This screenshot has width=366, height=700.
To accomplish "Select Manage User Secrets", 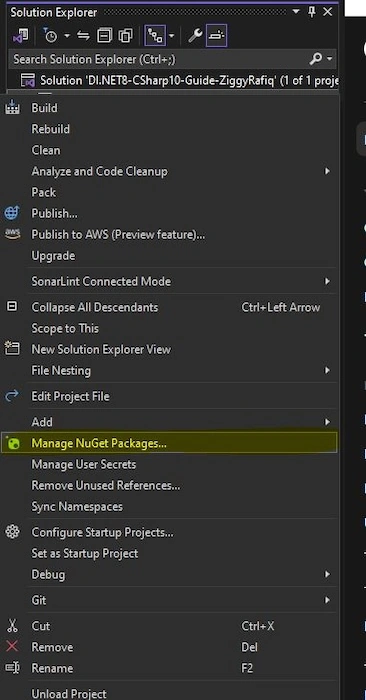I will pos(83,465).
